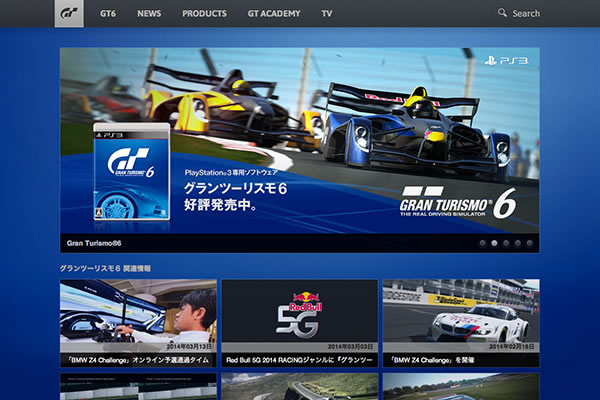The height and width of the screenshot is (400, 600).
Task: Click the Gran Turismo 6 logo on banner
Action: pyautogui.click(x=458, y=202)
